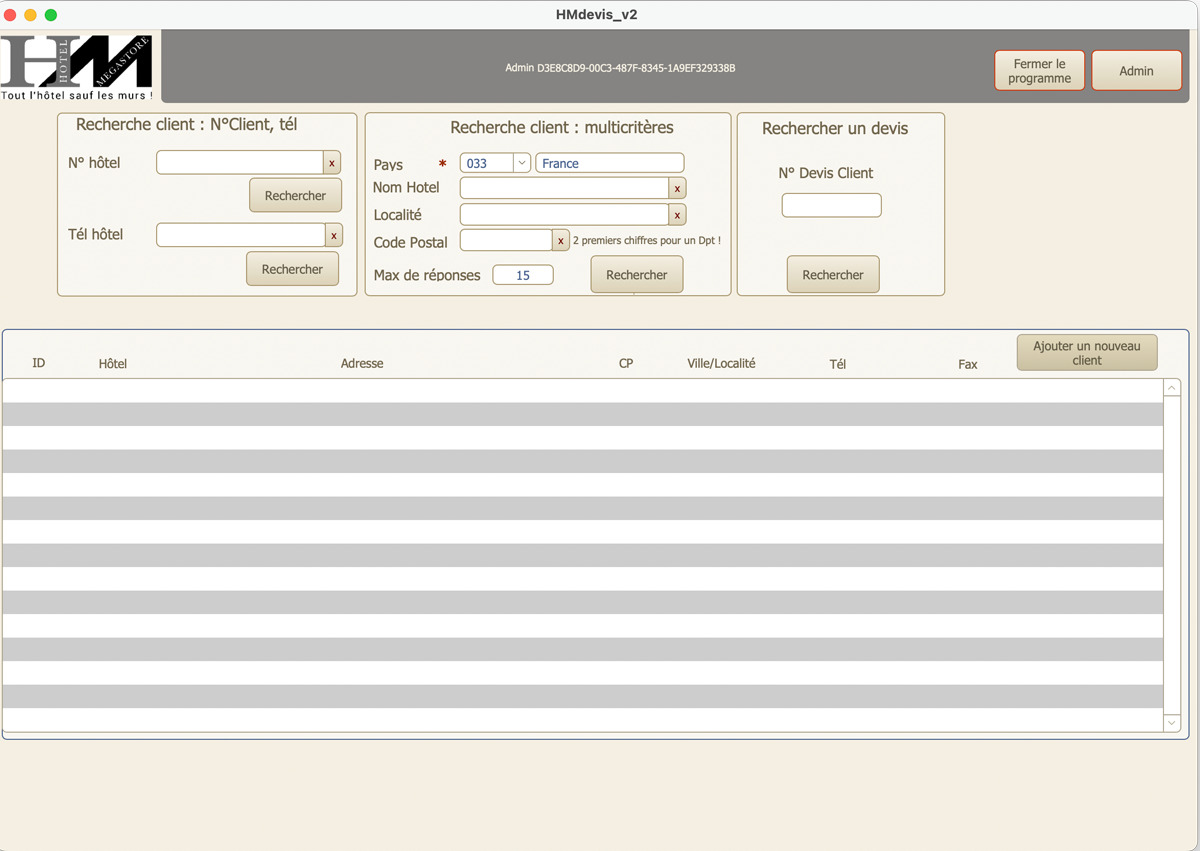
Task: Click the Max de réponses field
Action: (523, 275)
